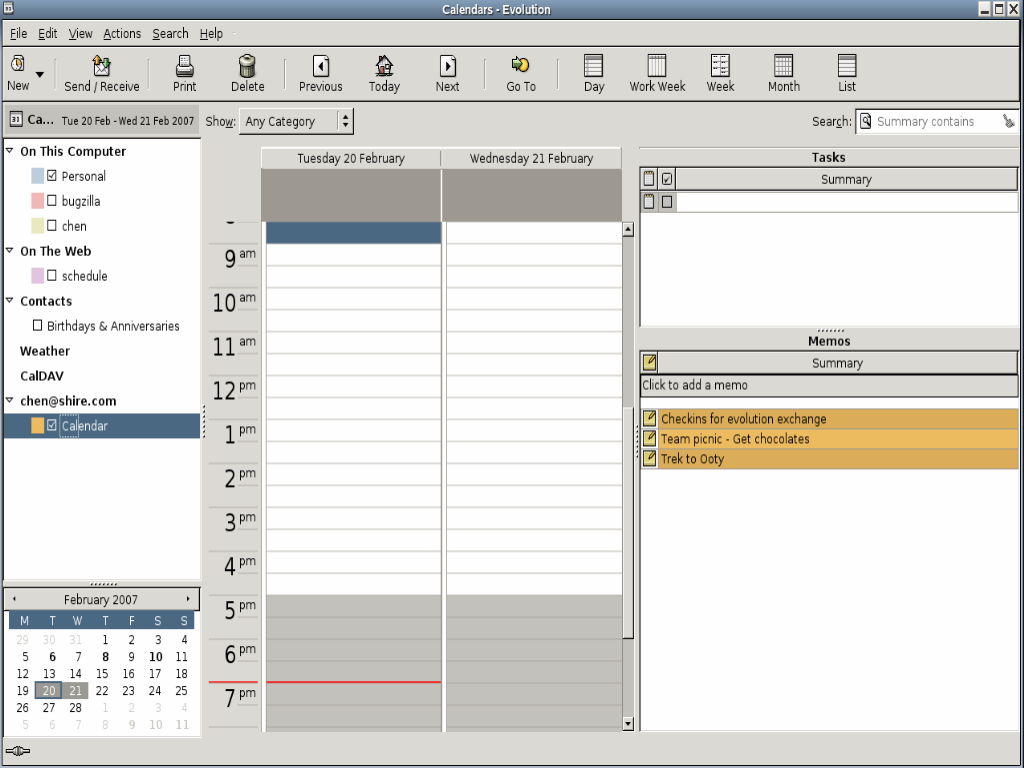This screenshot has height=768, width=1024.
Task: Switch to List view
Action: (x=847, y=66)
